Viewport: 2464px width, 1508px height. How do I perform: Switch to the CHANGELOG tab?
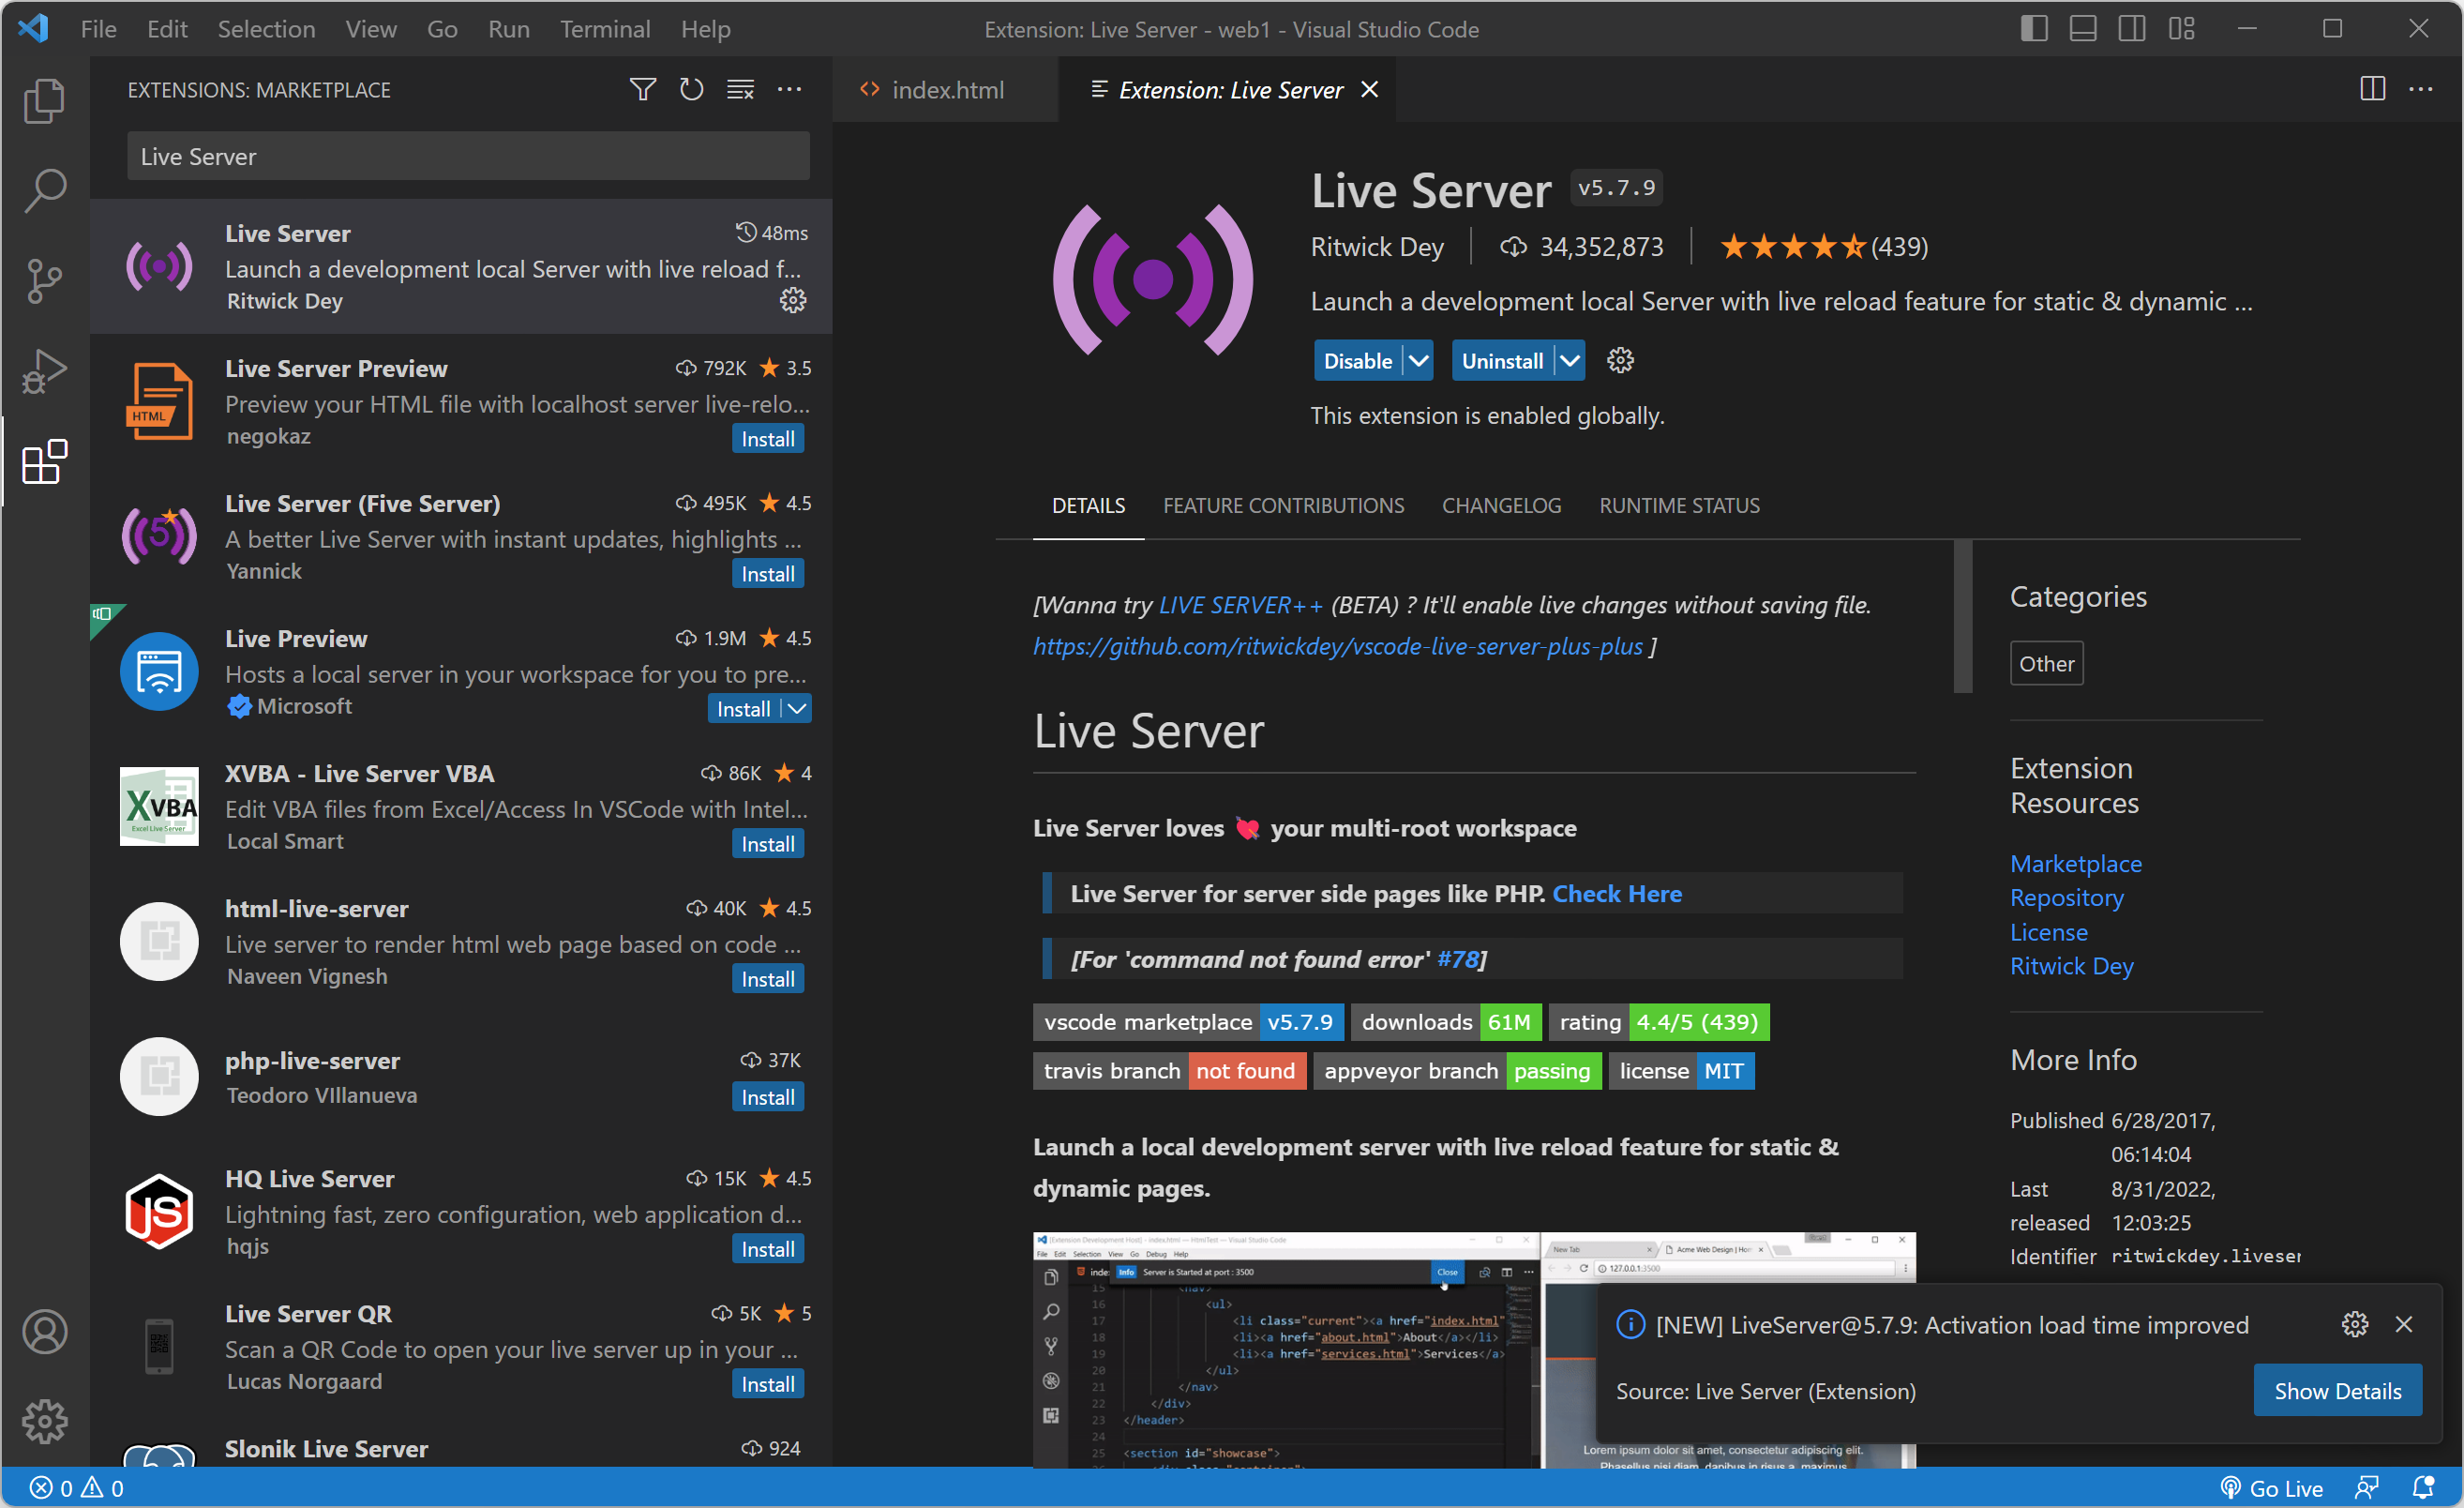coord(1500,506)
